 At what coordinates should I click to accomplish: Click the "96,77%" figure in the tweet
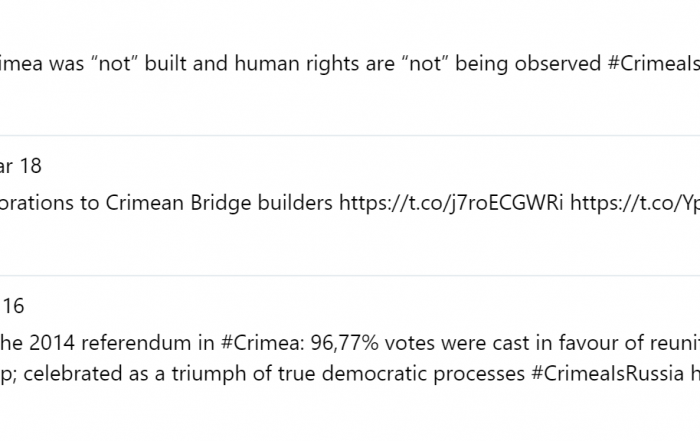344,343
